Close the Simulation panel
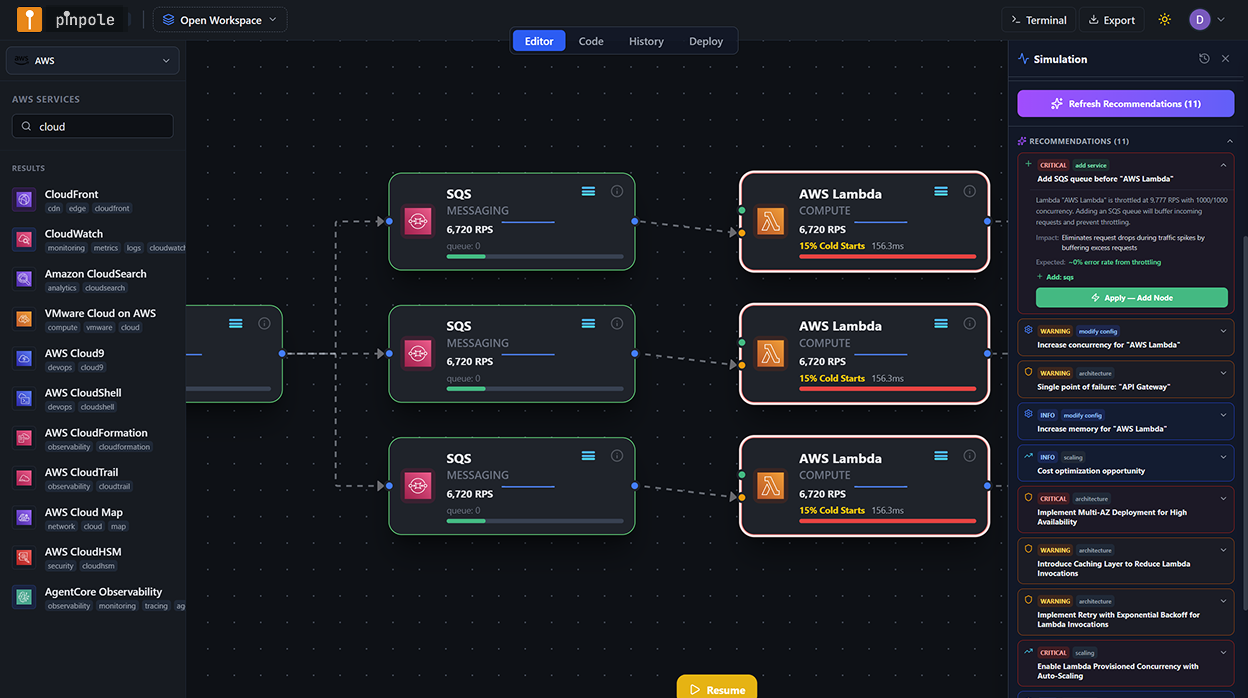Viewport: 1248px width, 698px height. (1225, 59)
